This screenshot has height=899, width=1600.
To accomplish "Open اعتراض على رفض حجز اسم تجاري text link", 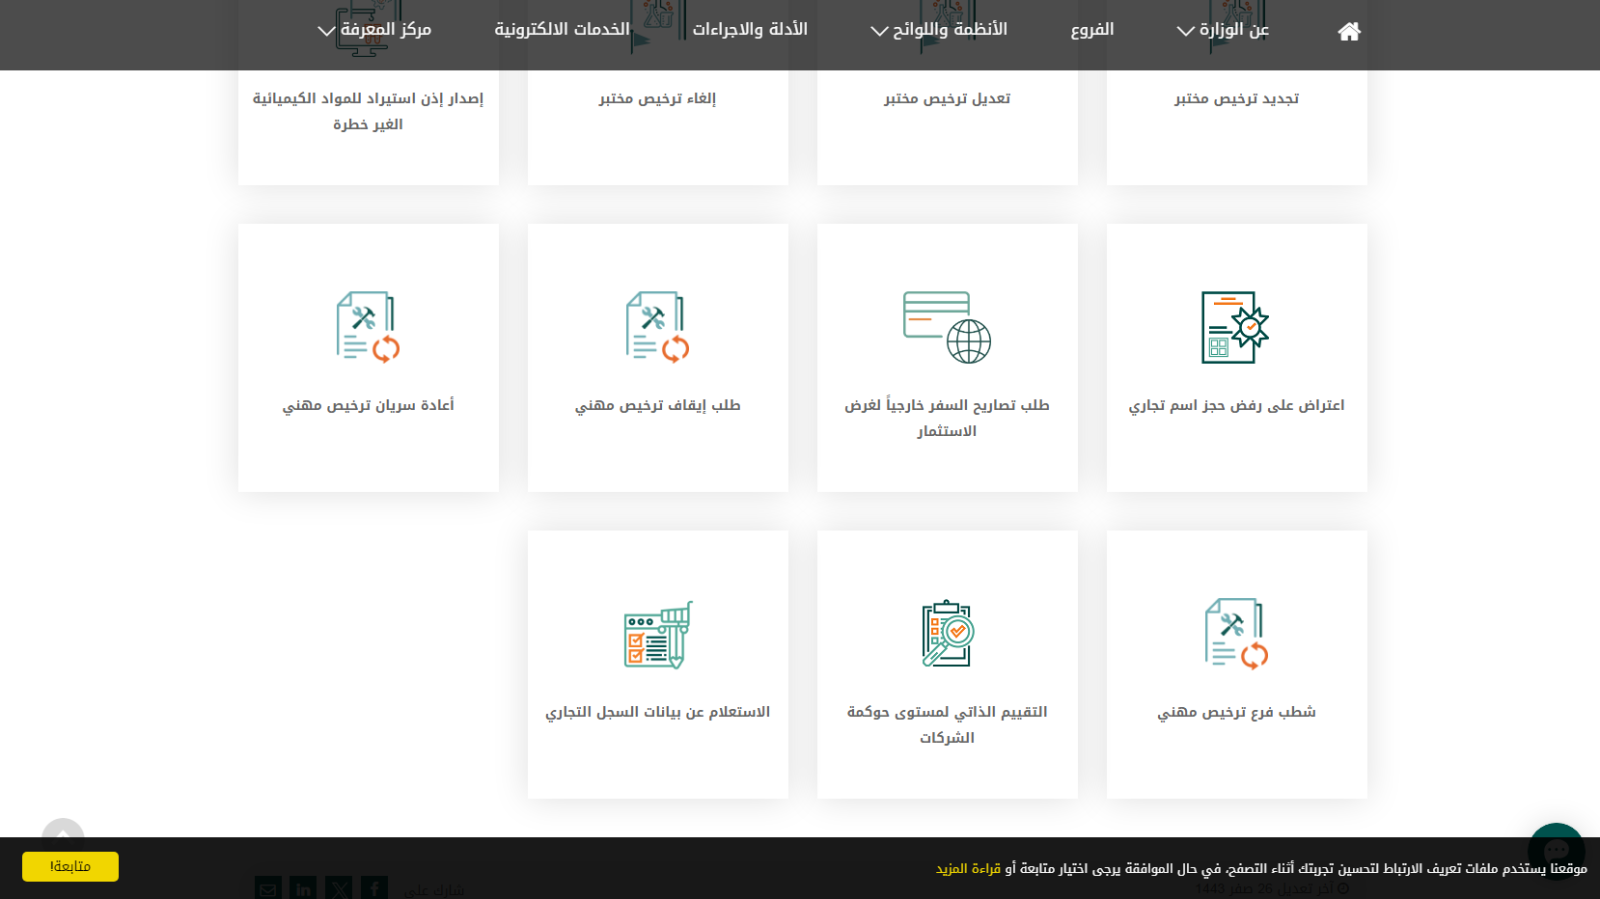I will tap(1237, 405).
